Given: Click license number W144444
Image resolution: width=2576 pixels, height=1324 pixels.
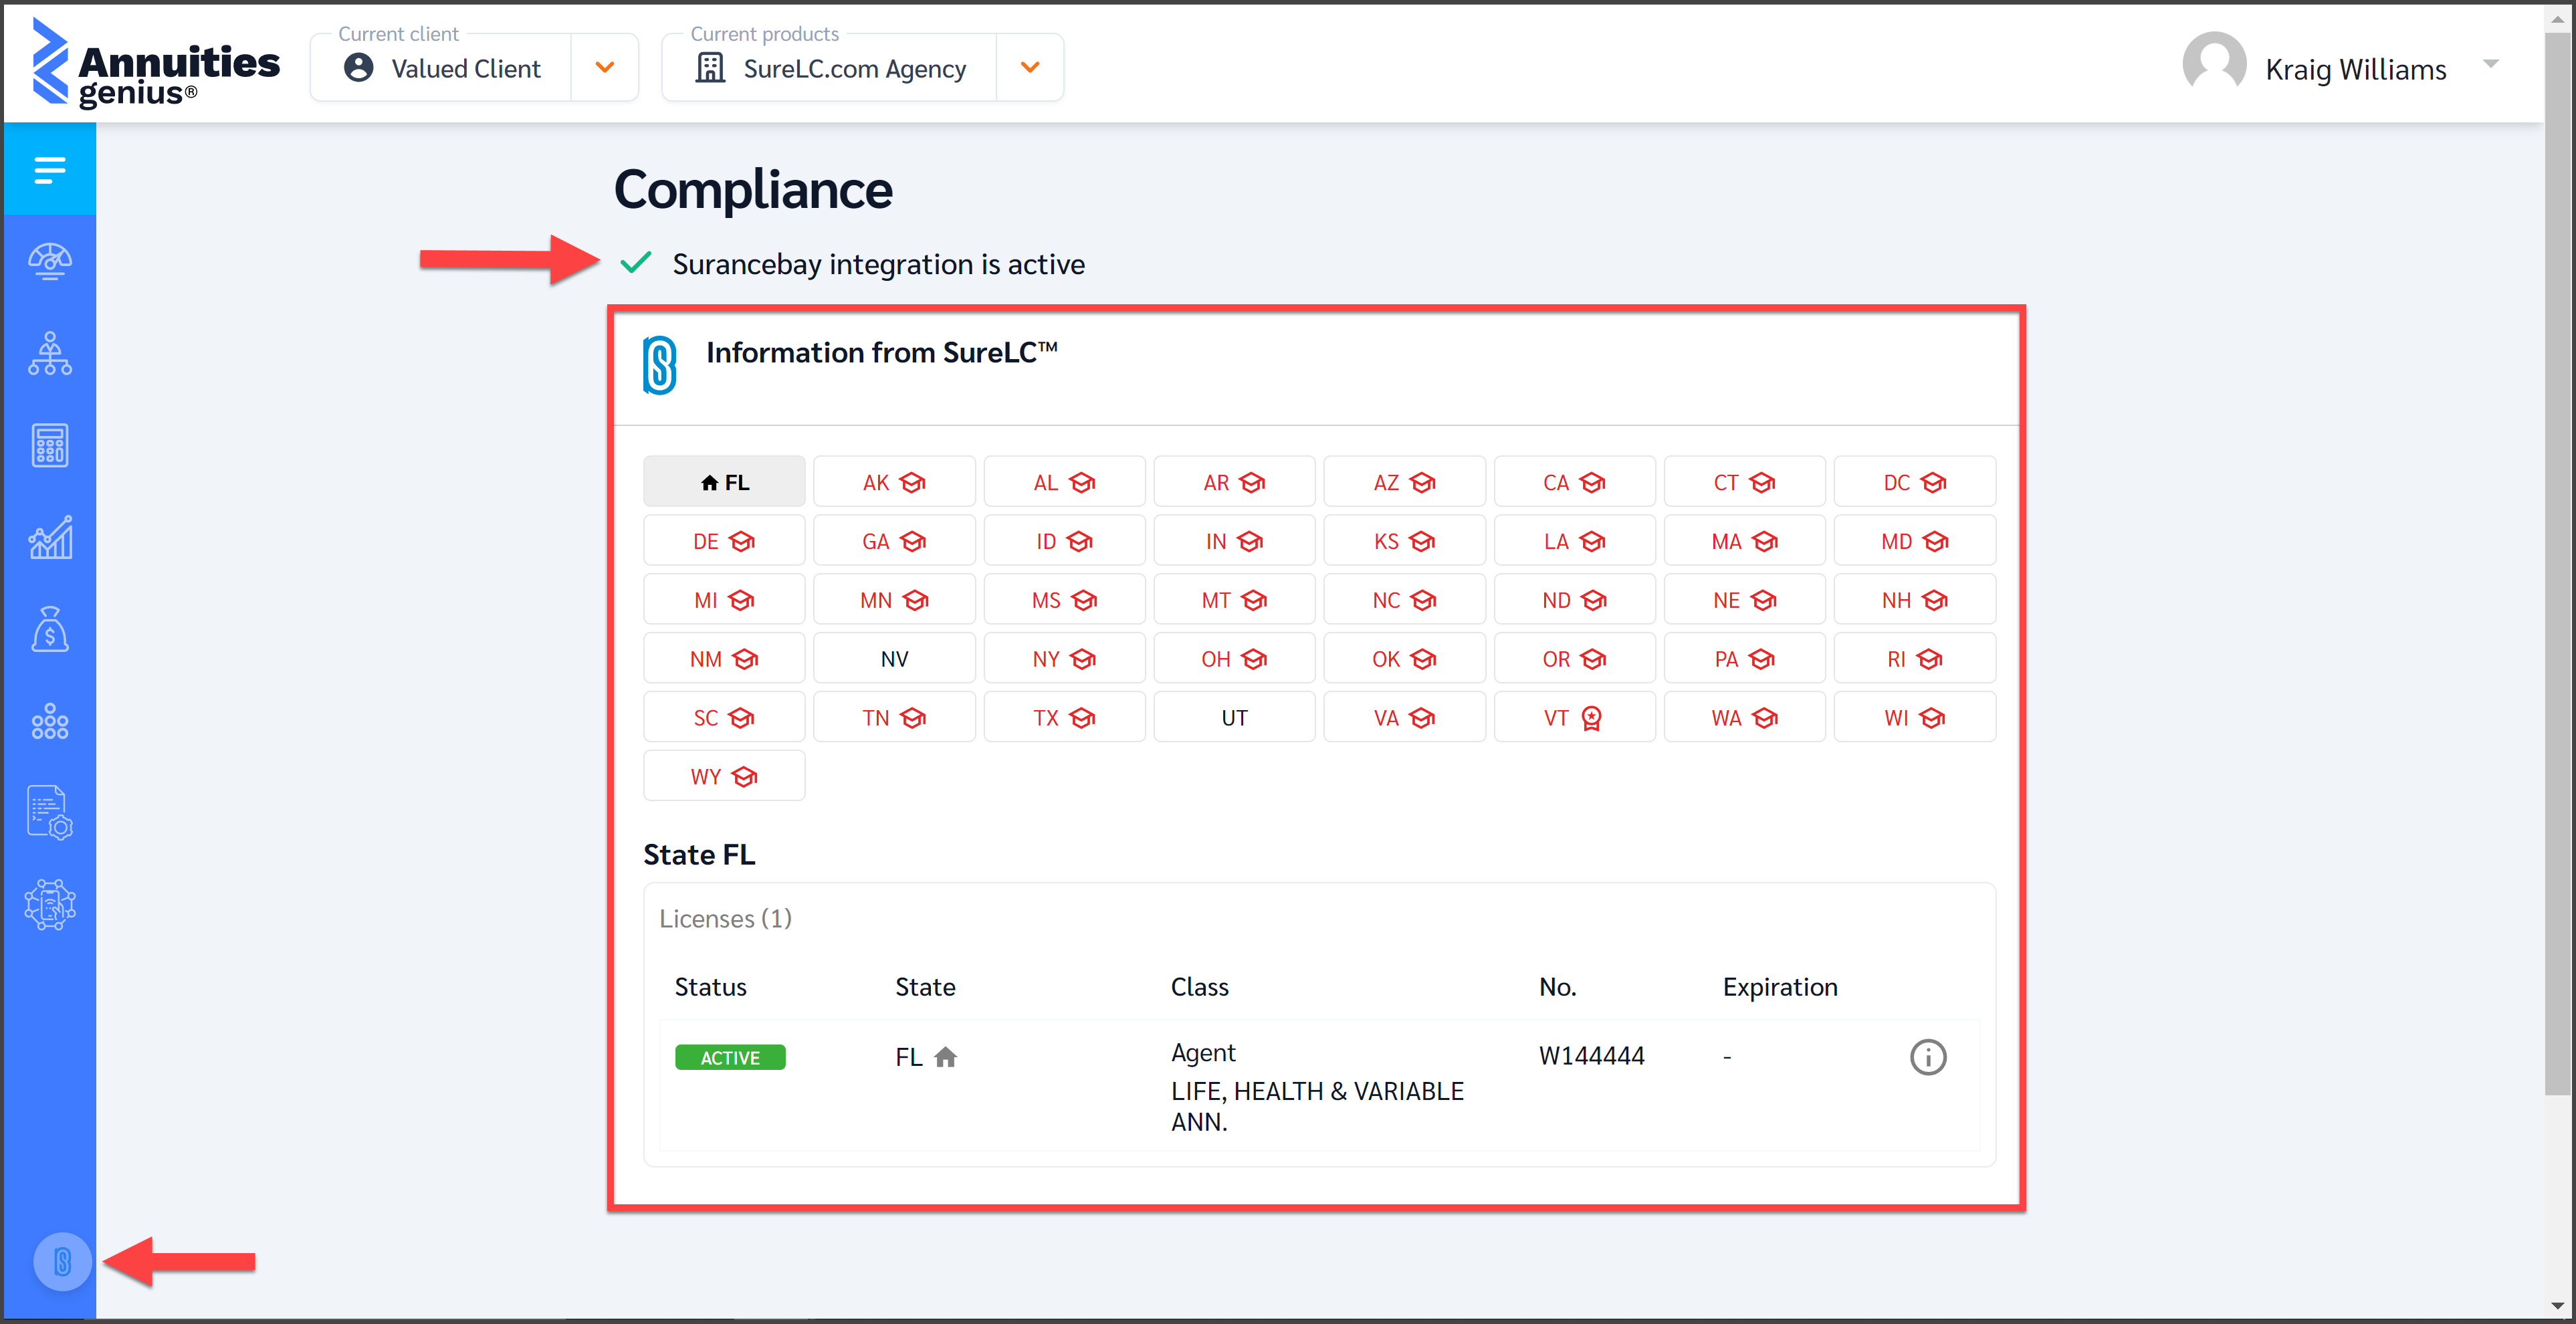Looking at the screenshot, I should click(x=1591, y=1055).
